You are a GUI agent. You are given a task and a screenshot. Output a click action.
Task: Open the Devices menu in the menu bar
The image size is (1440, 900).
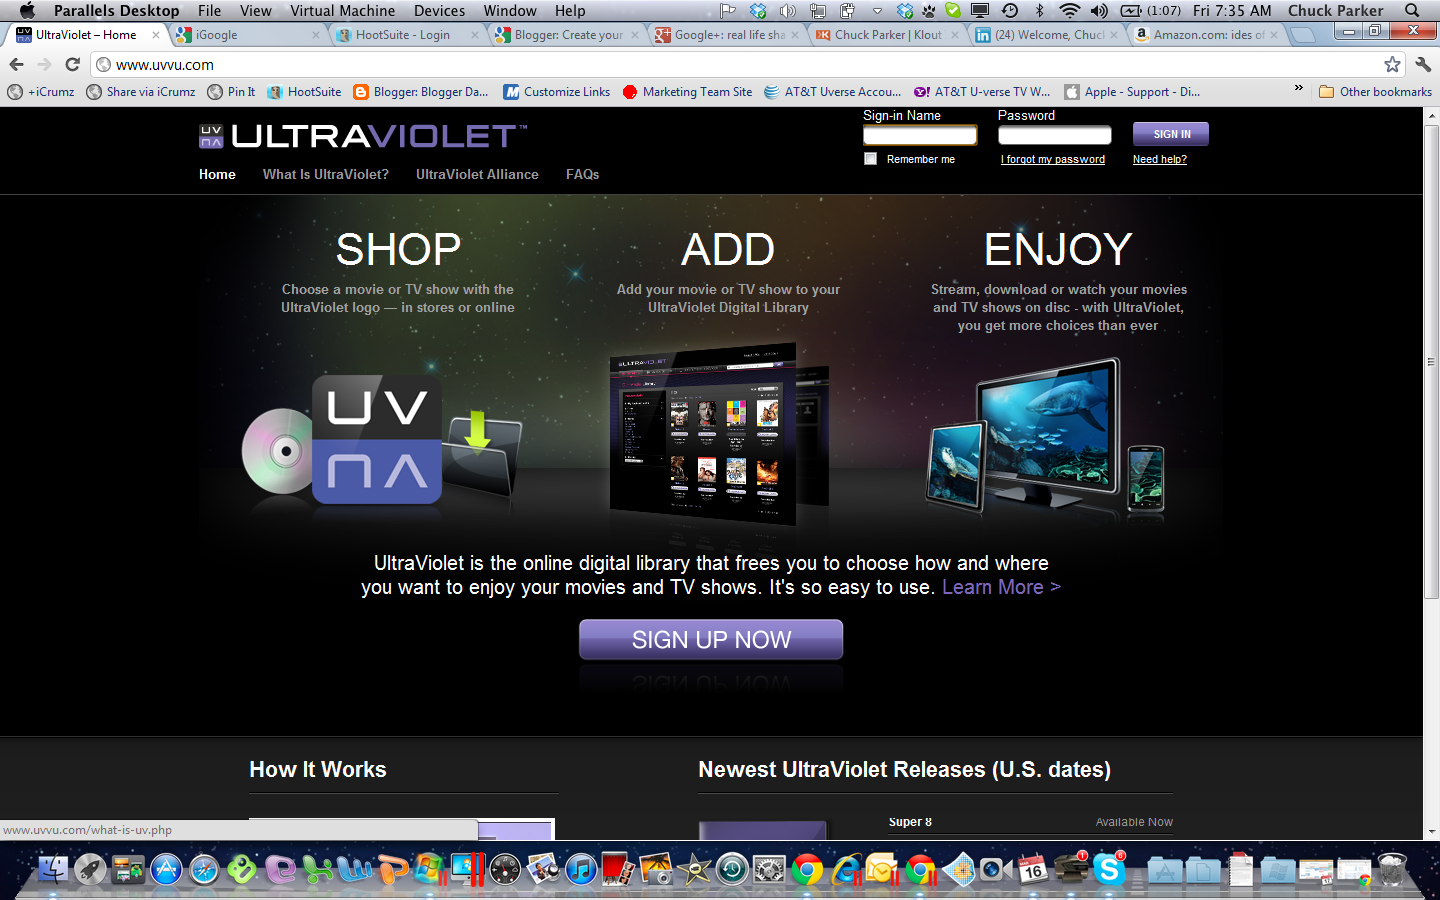[439, 10]
